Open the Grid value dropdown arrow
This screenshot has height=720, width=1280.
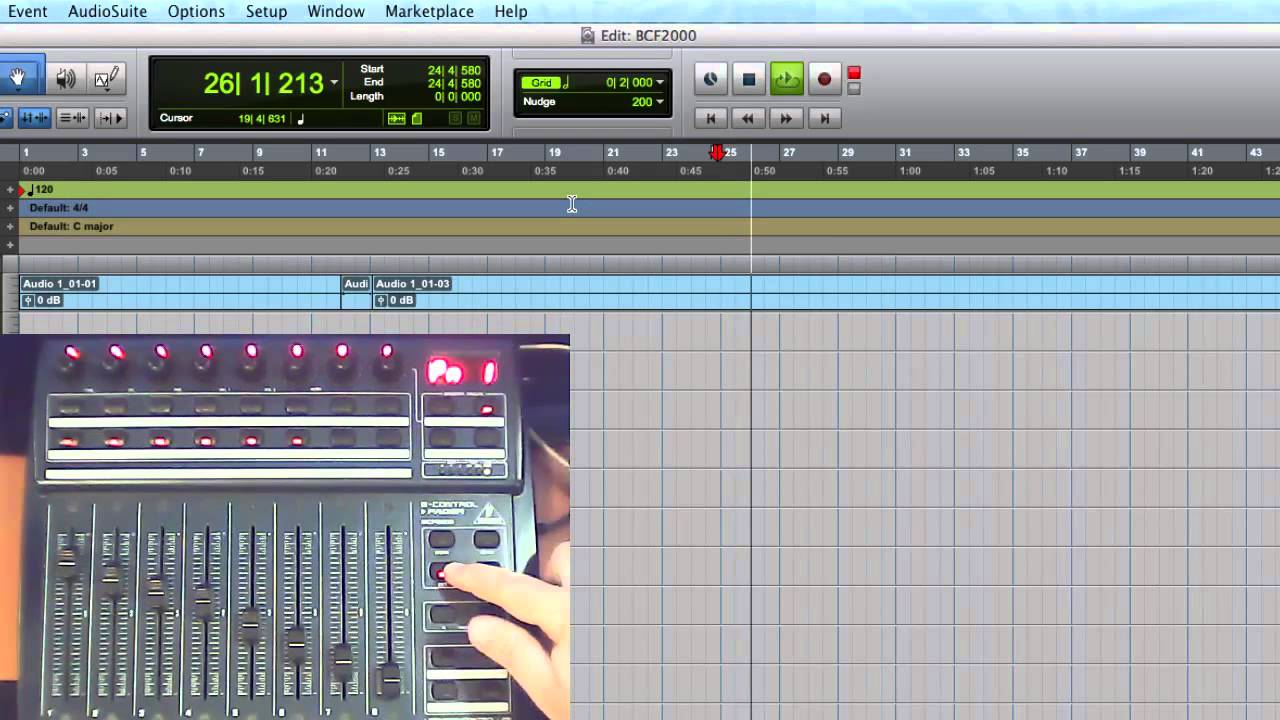click(660, 83)
